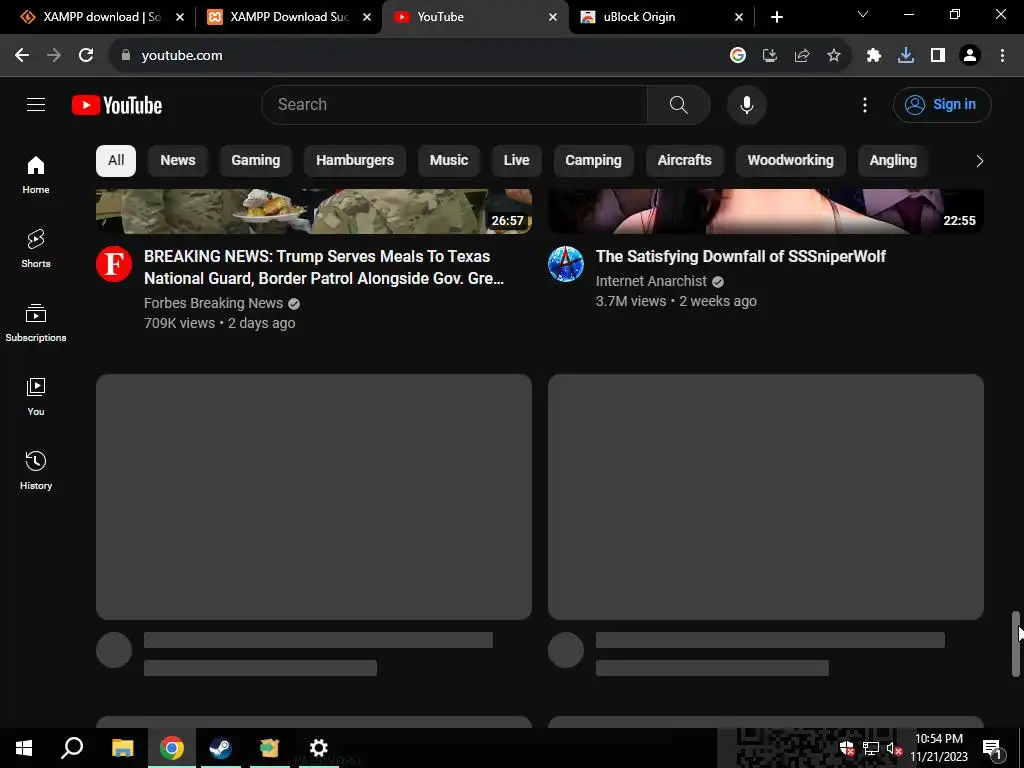Open a new browser tab
Screen dimensions: 1024x768
click(x=776, y=17)
